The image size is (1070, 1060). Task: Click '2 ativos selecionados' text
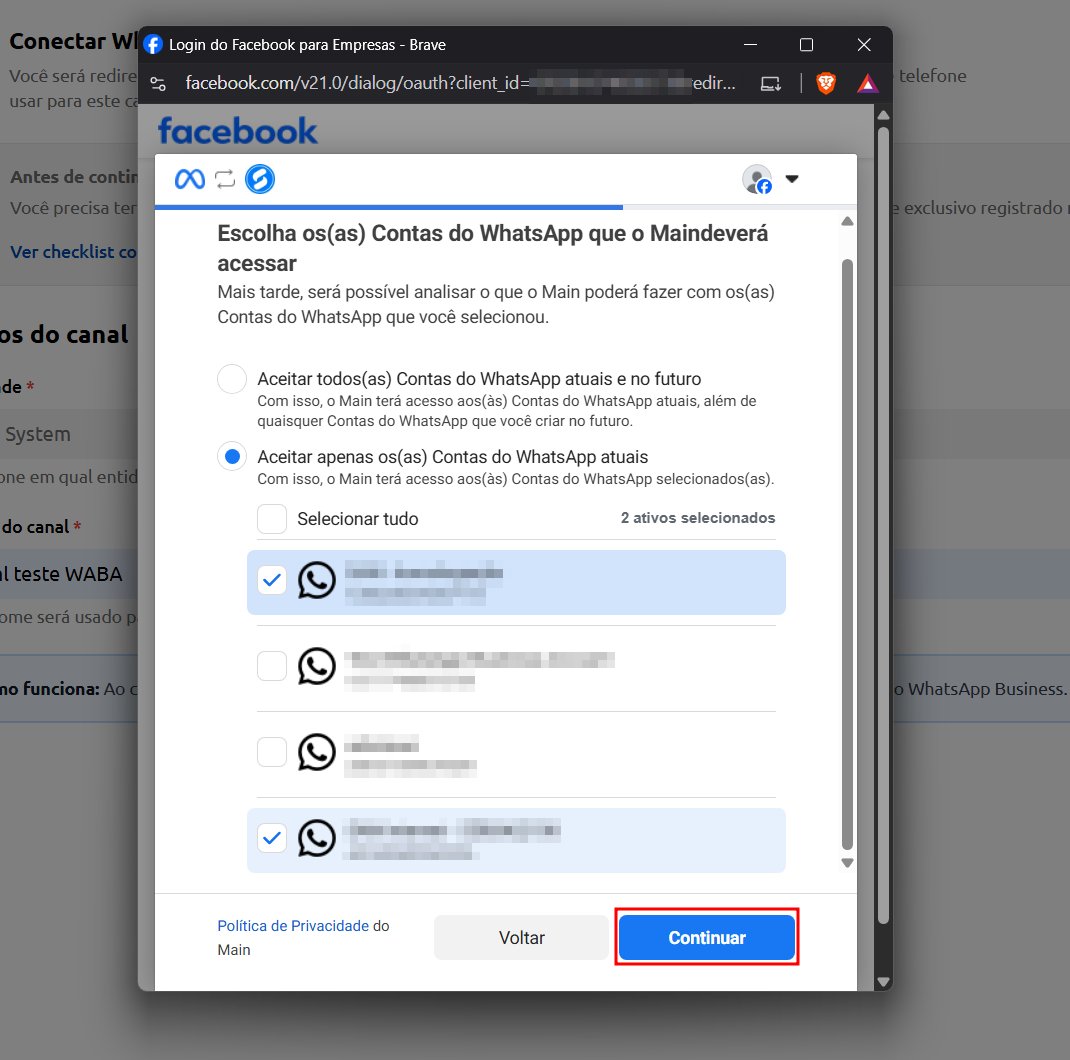click(x=697, y=518)
